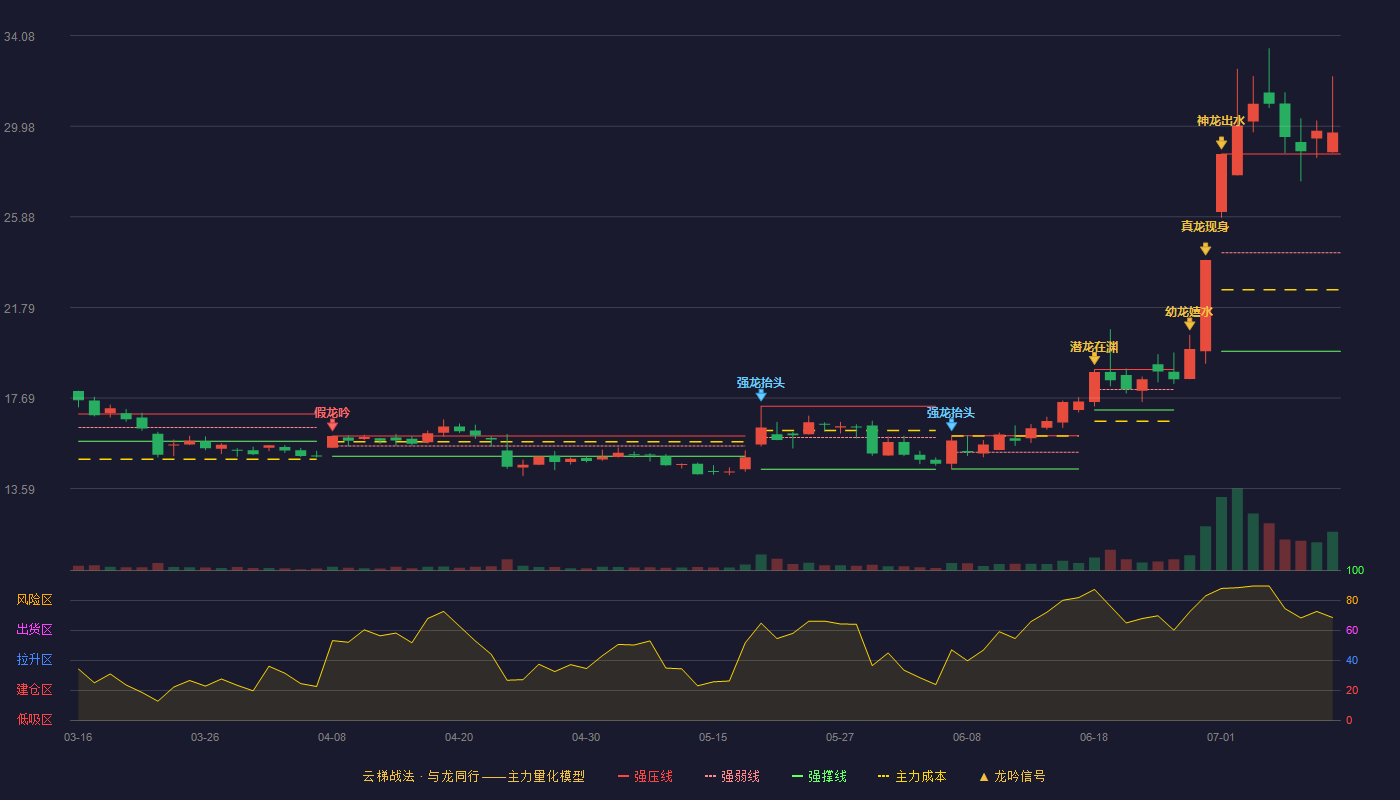Click the 风险区 zone label
1400x800 pixels.
(34, 600)
